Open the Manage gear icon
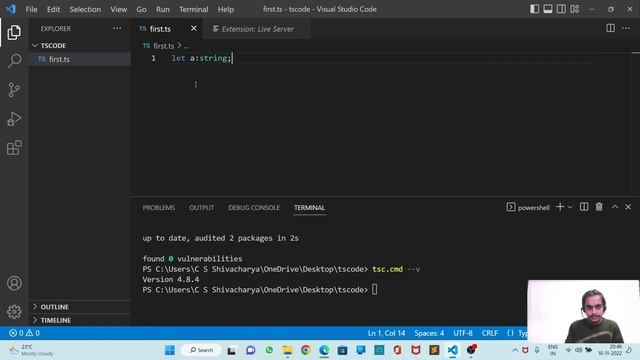The image size is (640, 360). [14, 311]
